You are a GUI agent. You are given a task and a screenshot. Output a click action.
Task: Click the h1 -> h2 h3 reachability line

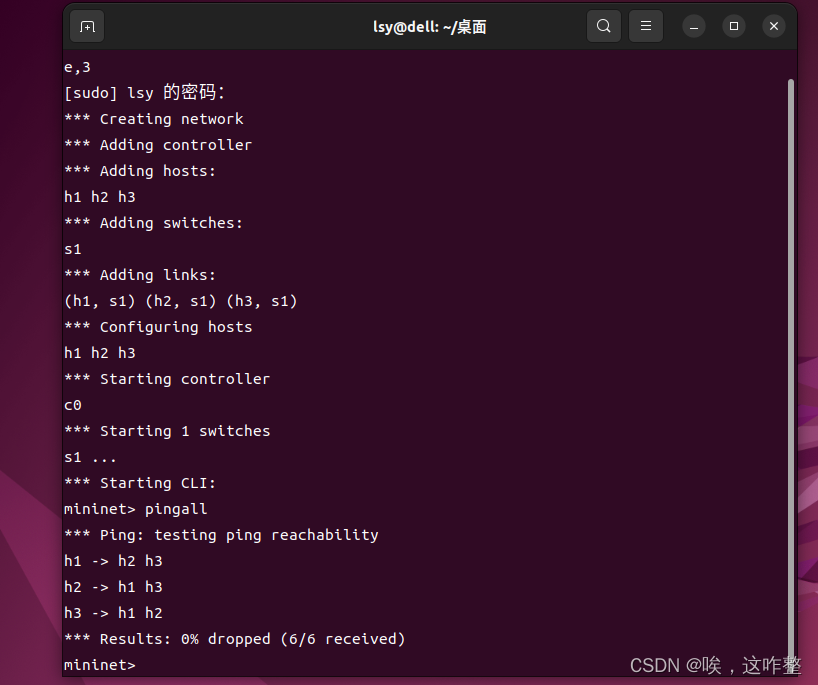pos(113,560)
